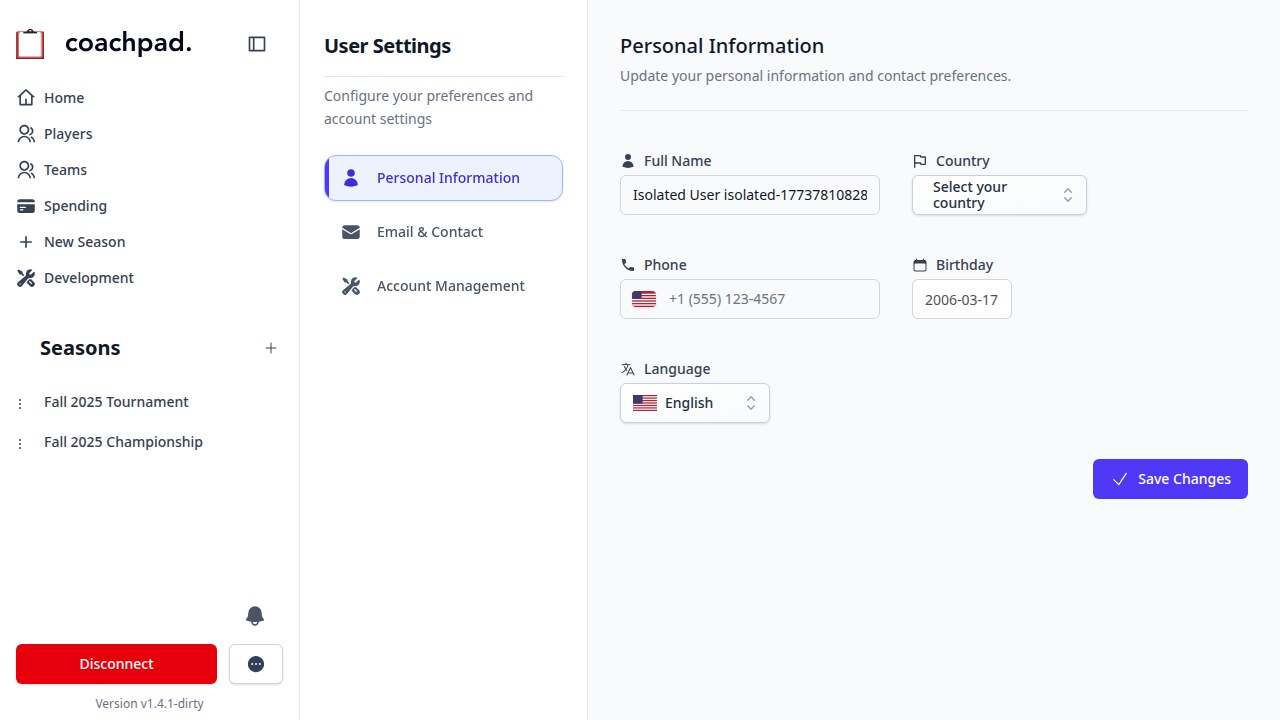Open the Birthday date picker

coord(961,299)
